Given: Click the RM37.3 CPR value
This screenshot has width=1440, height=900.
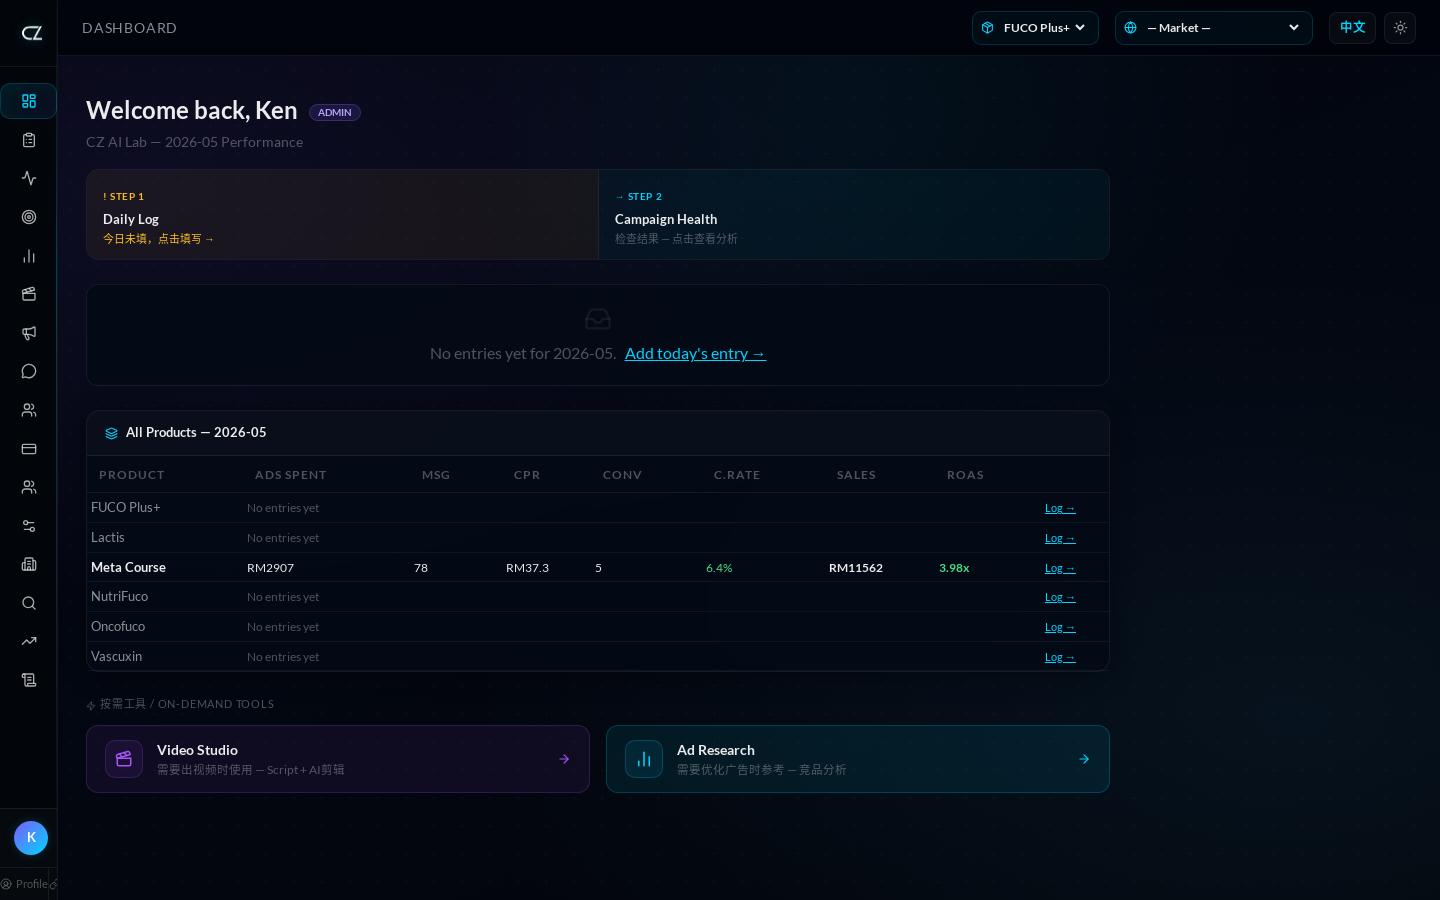Looking at the screenshot, I should (x=527, y=568).
